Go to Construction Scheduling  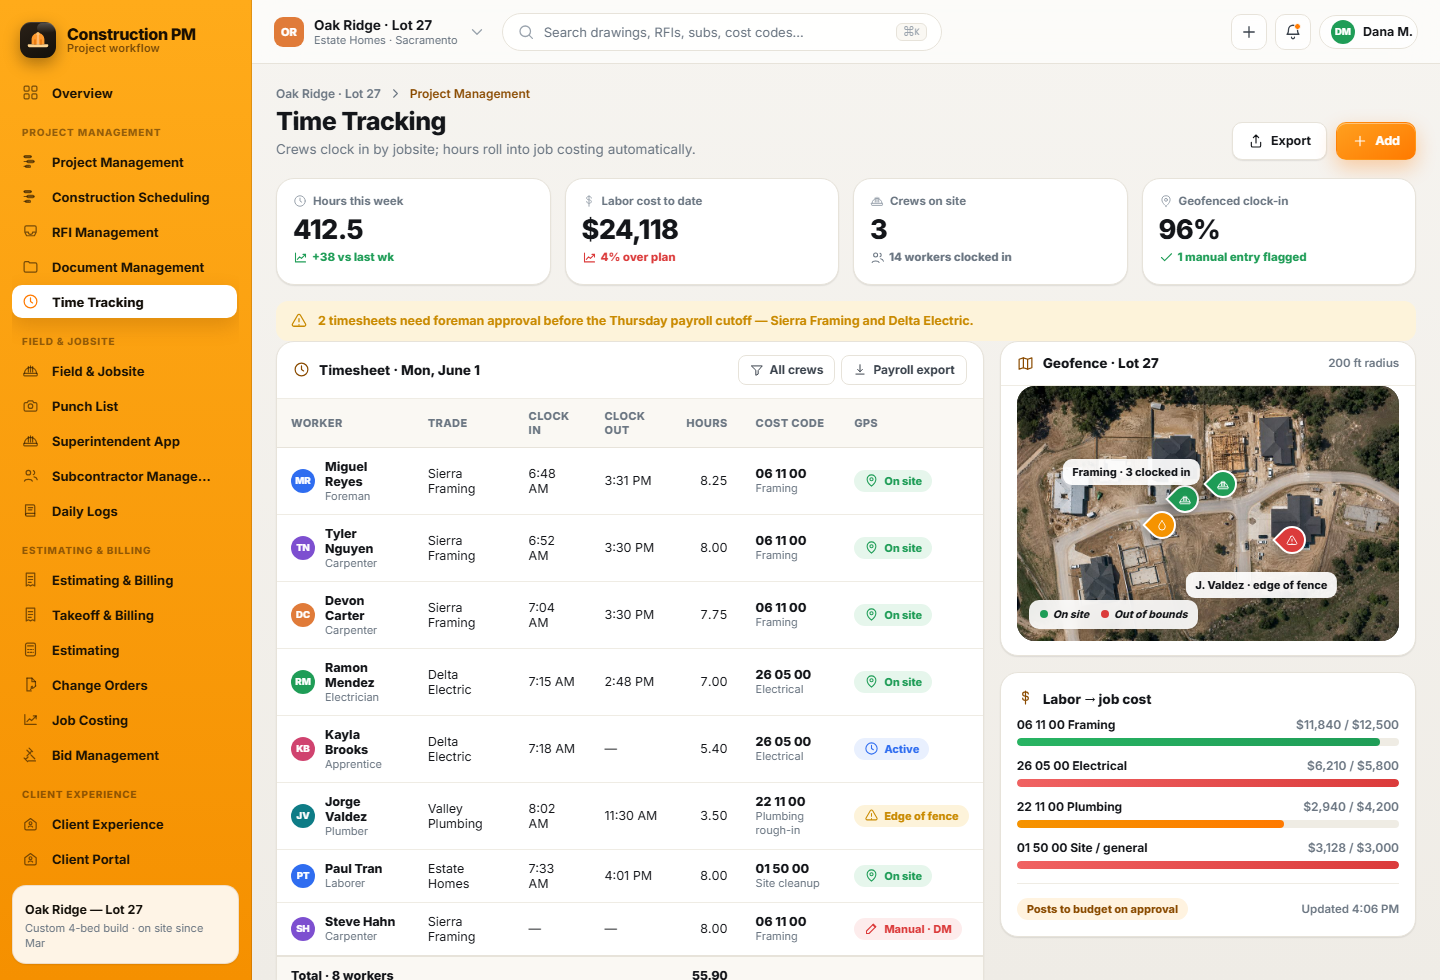click(x=124, y=197)
